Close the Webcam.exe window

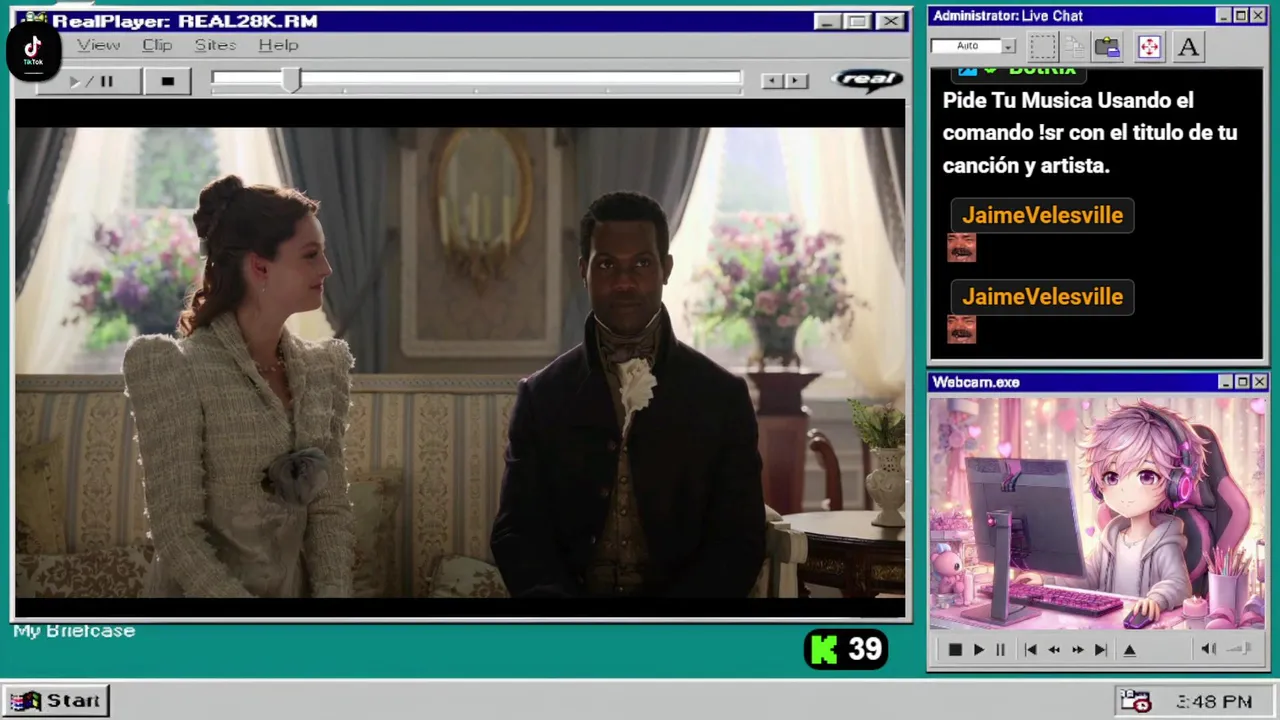click(1259, 382)
